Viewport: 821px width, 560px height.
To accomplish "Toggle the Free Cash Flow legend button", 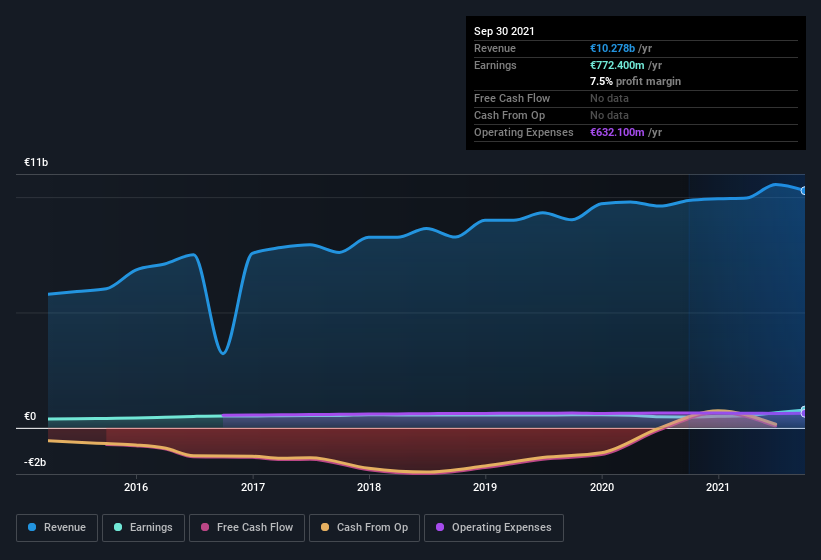I will click(x=247, y=528).
